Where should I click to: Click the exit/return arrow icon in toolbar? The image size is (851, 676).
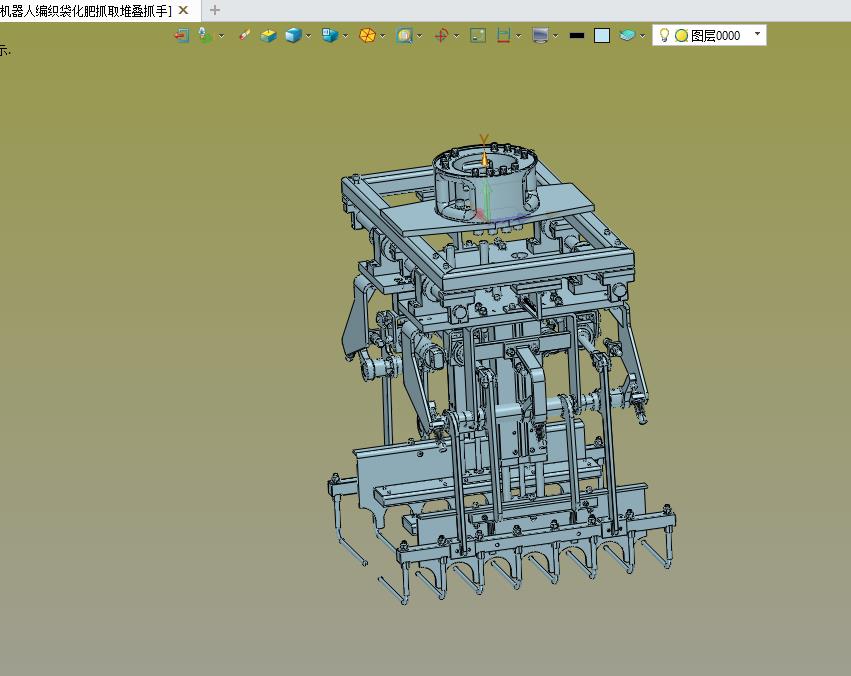point(181,35)
